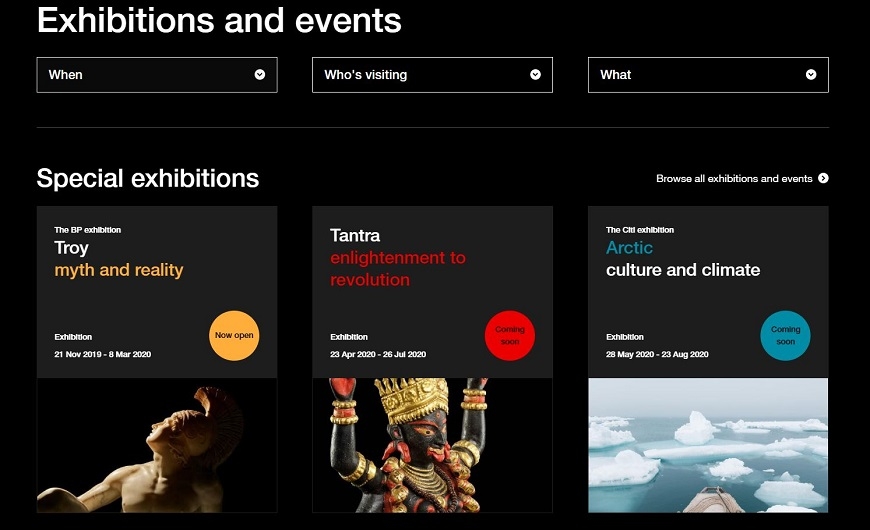Screen dimensions: 870x530
Task: Open the Troy myth and reality title
Action: pyautogui.click(x=118, y=259)
